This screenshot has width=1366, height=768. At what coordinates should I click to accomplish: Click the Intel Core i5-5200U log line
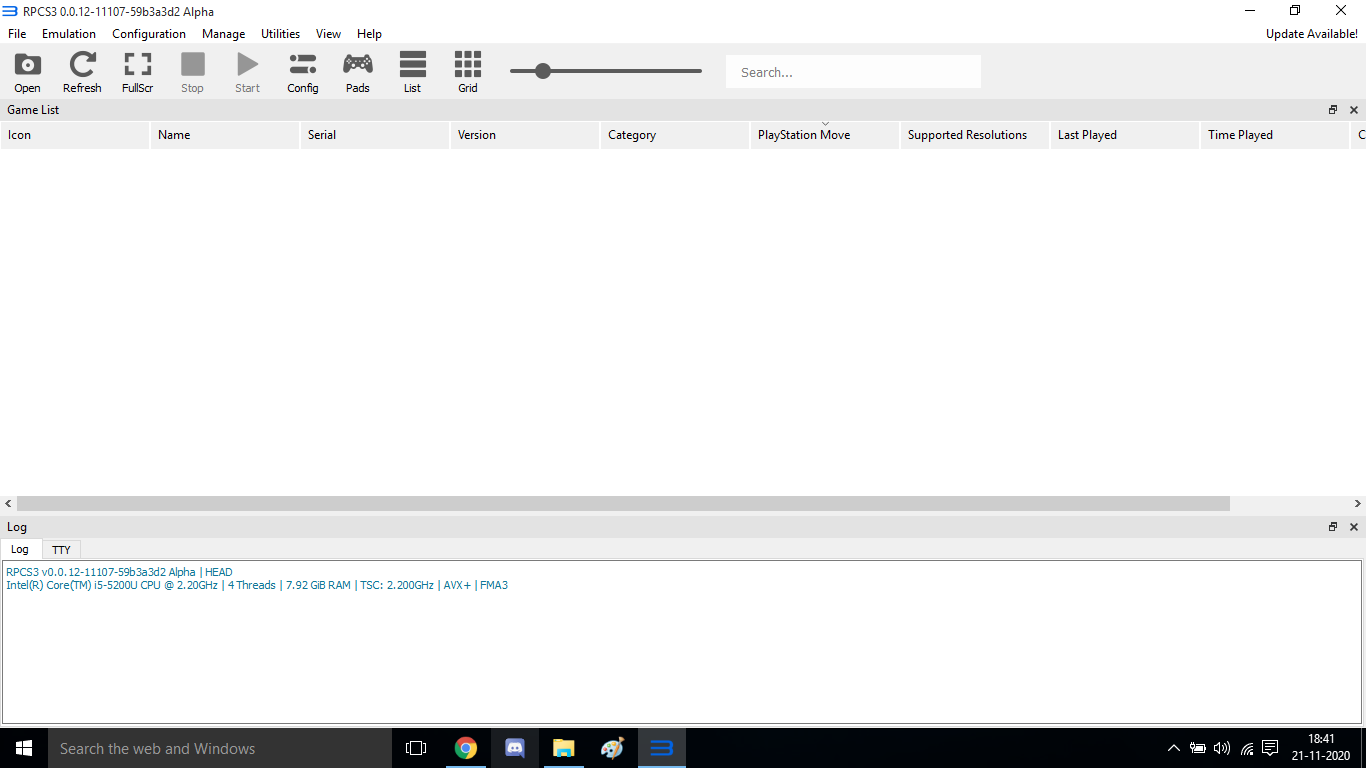257,585
